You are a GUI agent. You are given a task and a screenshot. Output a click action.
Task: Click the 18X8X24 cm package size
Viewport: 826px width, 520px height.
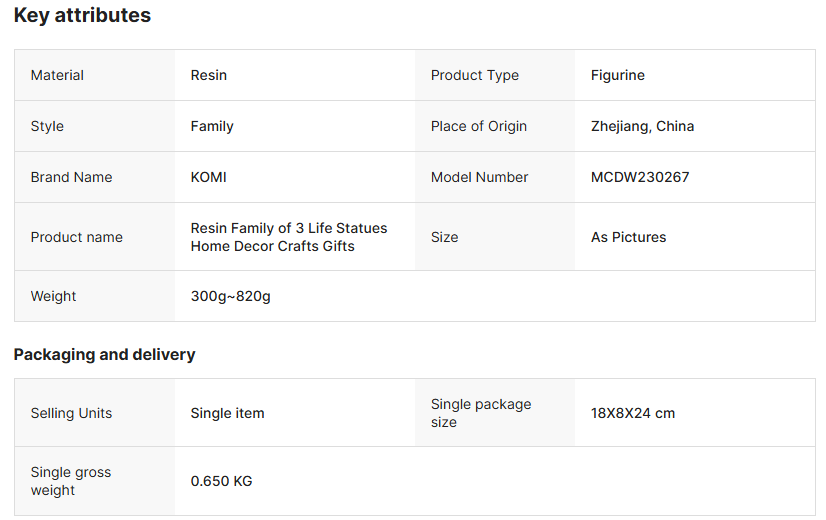pyautogui.click(x=632, y=413)
